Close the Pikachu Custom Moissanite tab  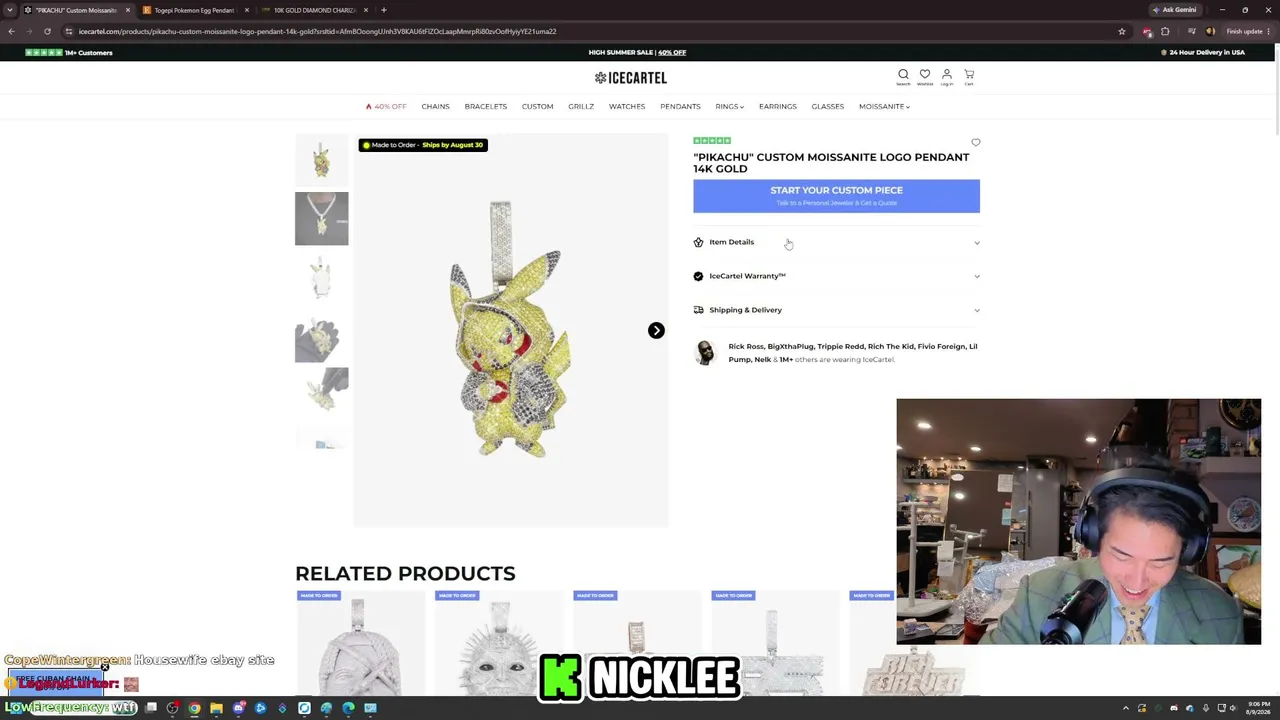[x=128, y=10]
